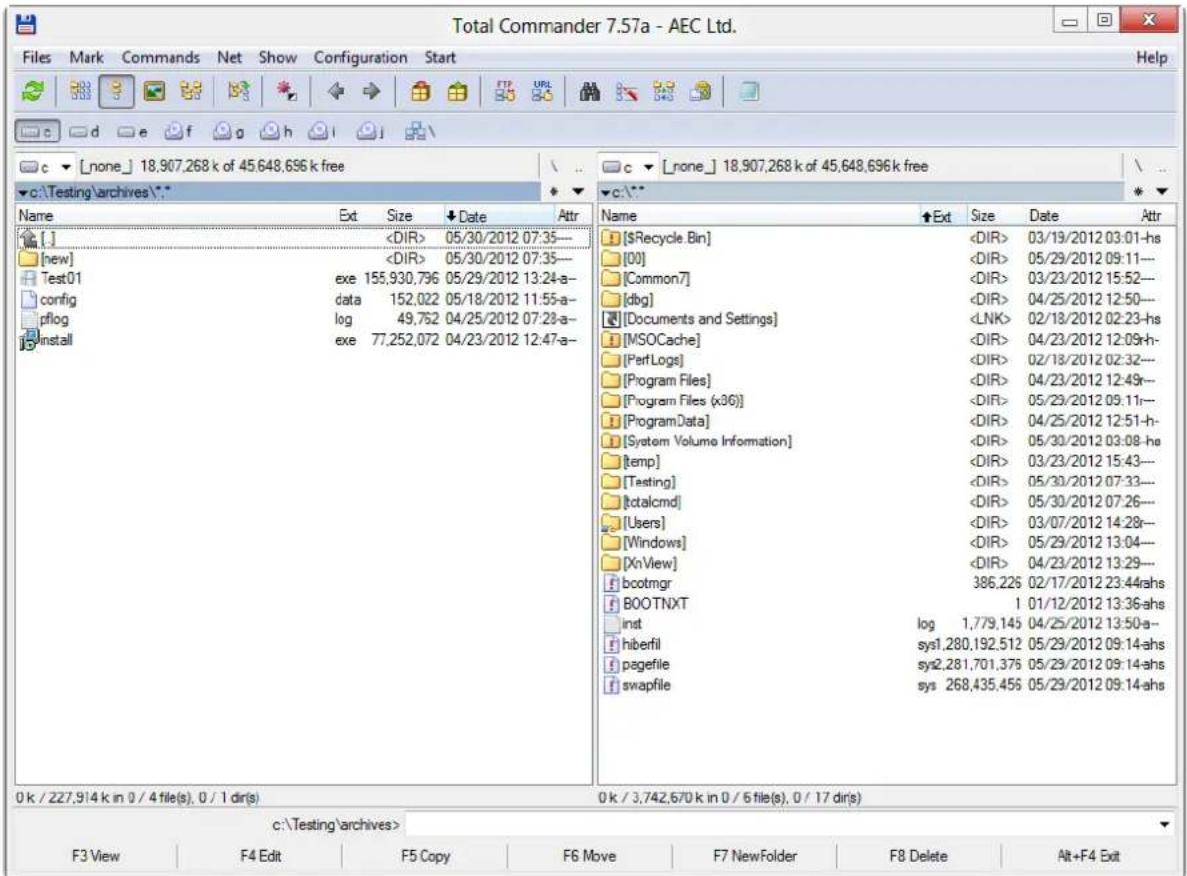Screen dimensions: 1187x876
Task: Select the install exe file icon
Action: tap(28, 341)
